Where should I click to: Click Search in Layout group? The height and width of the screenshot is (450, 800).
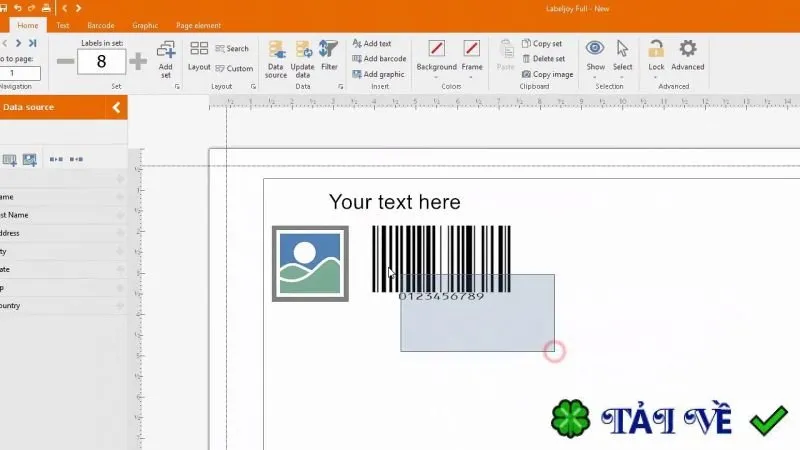[x=232, y=48]
